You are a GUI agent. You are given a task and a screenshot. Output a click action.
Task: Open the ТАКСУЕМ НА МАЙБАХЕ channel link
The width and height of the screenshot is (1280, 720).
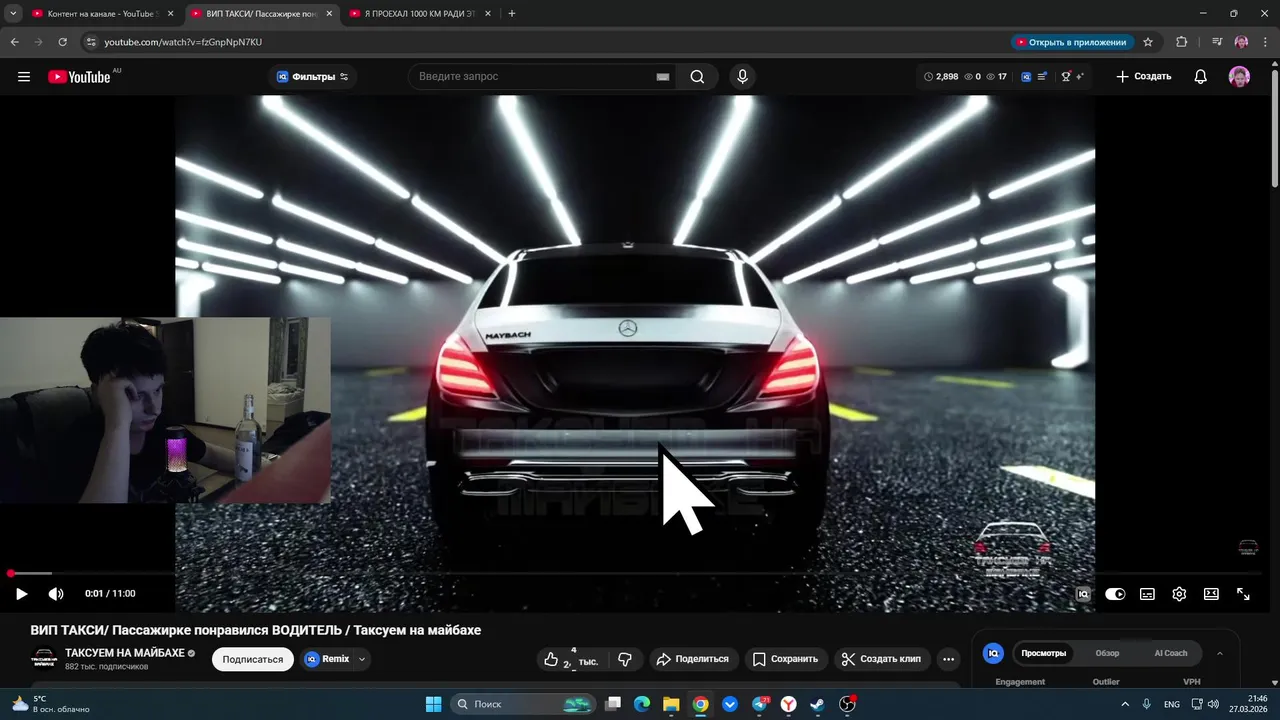[x=125, y=653]
